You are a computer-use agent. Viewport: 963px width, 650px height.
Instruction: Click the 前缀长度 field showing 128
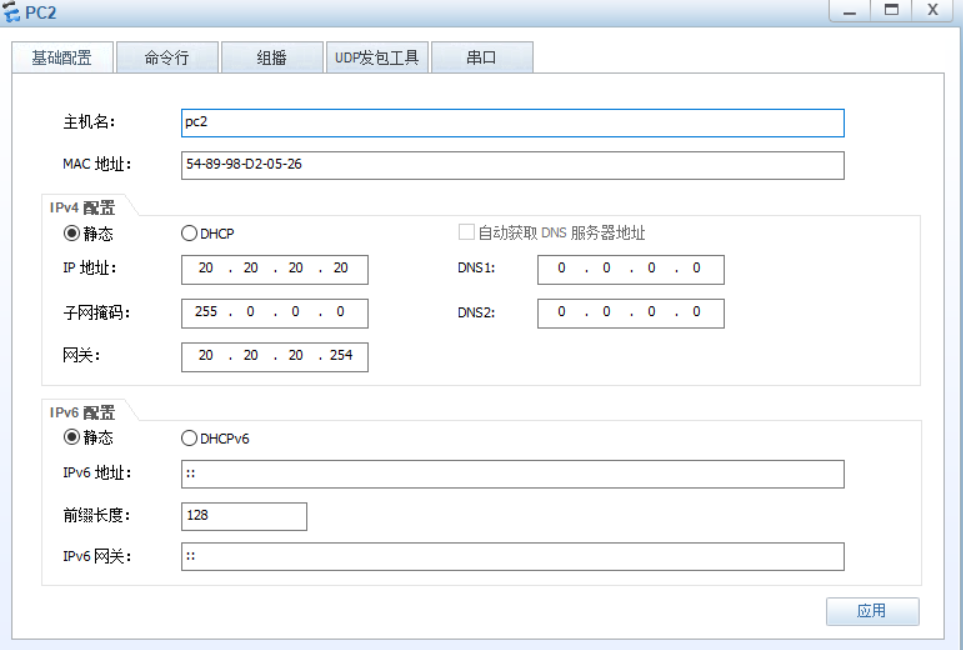[x=244, y=517]
